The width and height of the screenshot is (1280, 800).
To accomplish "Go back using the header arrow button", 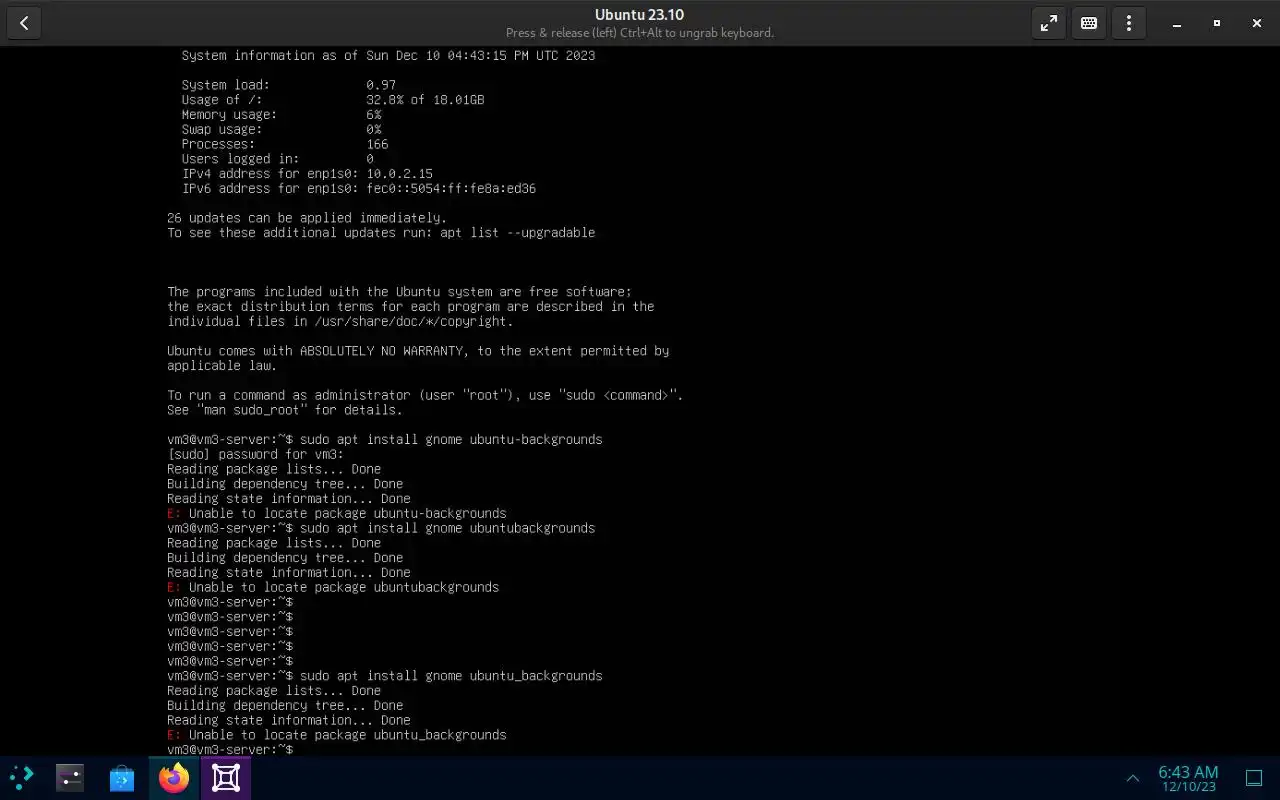I will coord(24,23).
